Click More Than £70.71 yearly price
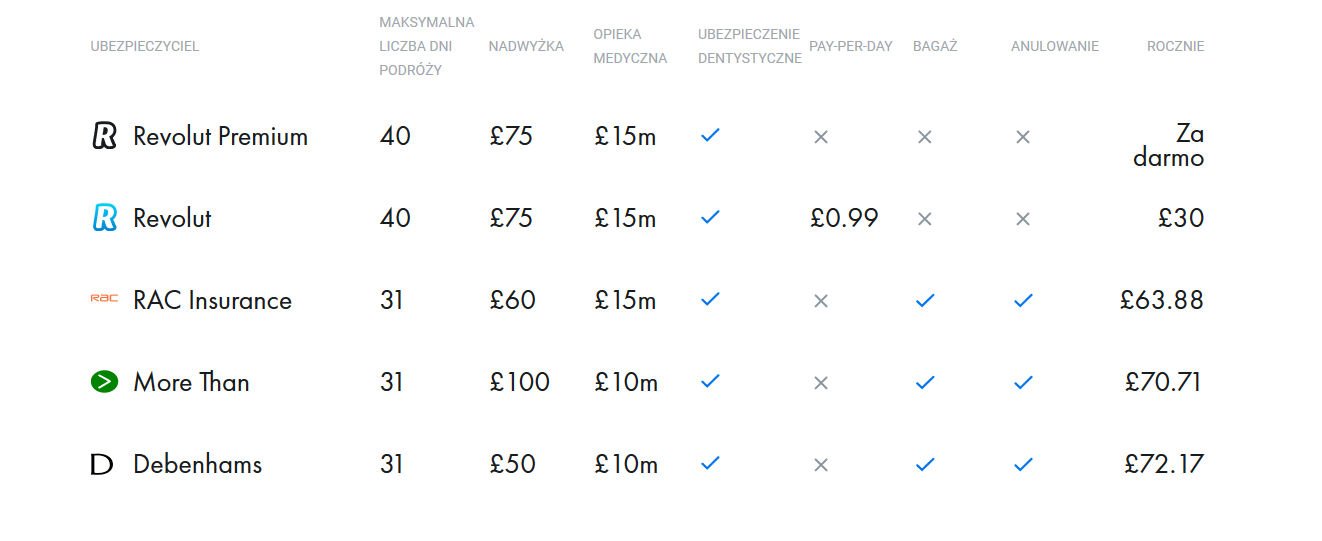Viewport: 1322px width, 541px height. (1163, 382)
